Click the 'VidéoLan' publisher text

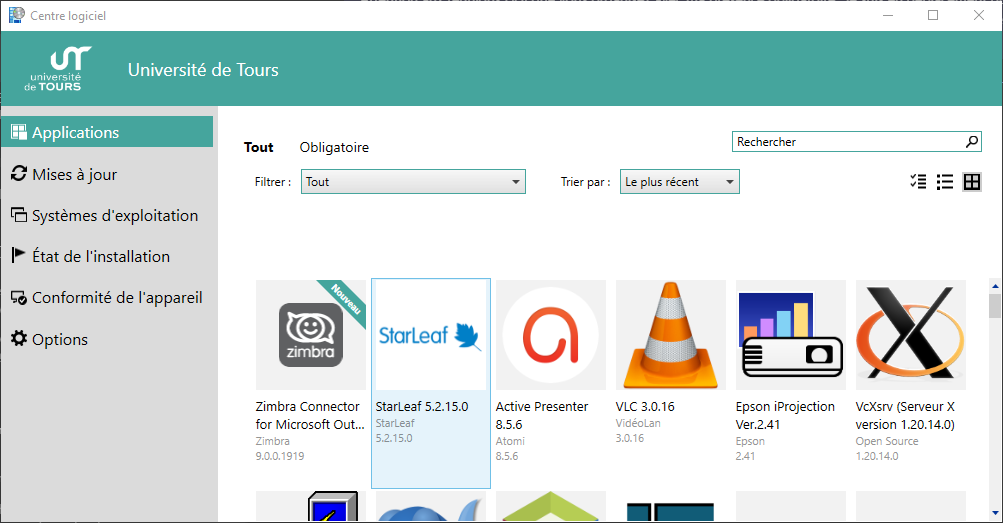coord(638,423)
